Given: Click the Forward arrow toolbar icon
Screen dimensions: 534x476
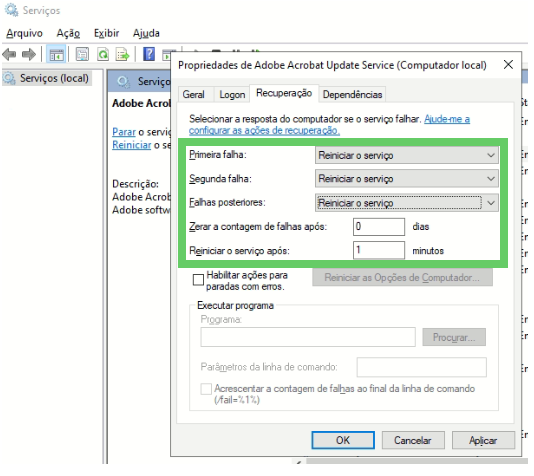Looking at the screenshot, I should (29, 54).
